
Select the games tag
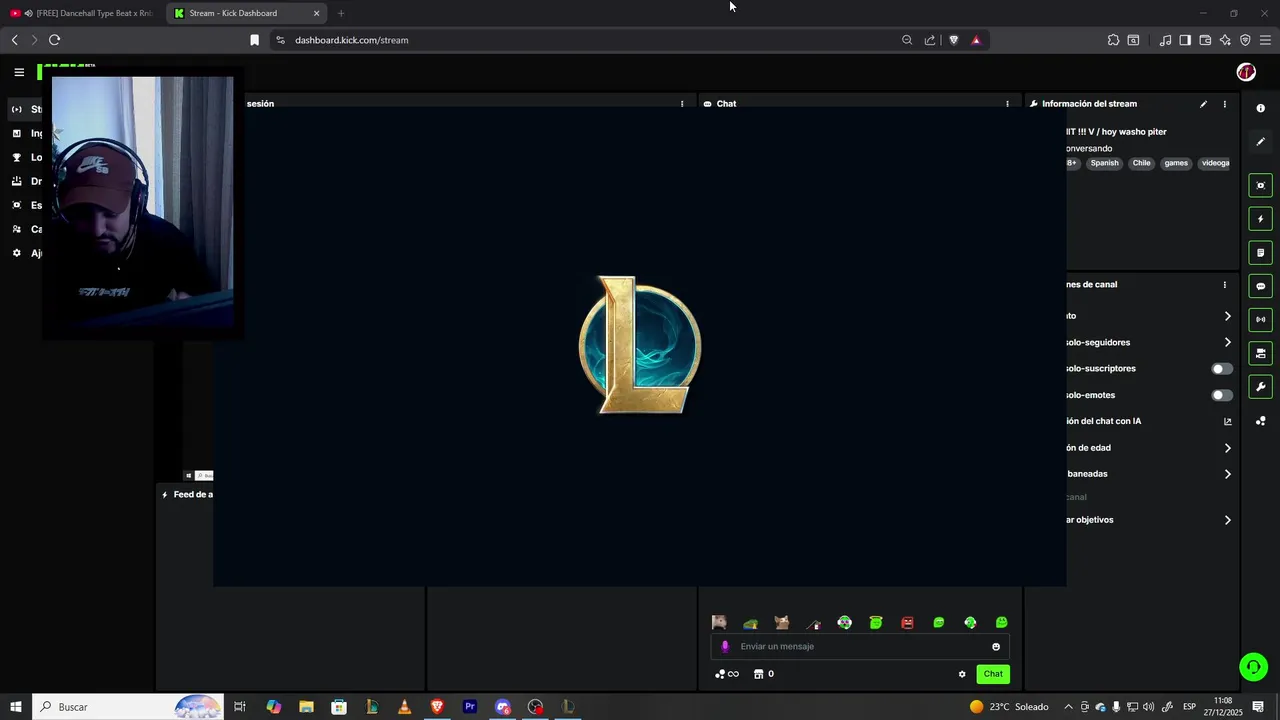(x=1176, y=163)
